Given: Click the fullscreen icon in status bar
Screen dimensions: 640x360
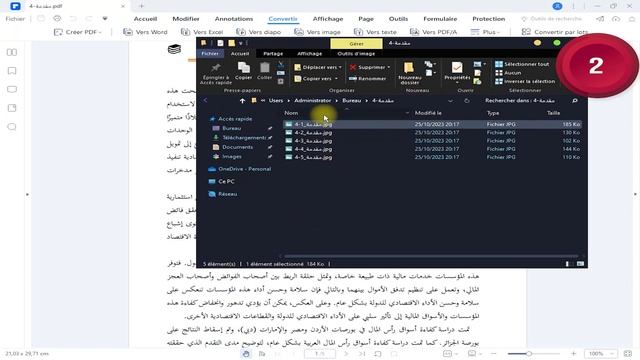Looking at the screenshot, I should [628, 353].
